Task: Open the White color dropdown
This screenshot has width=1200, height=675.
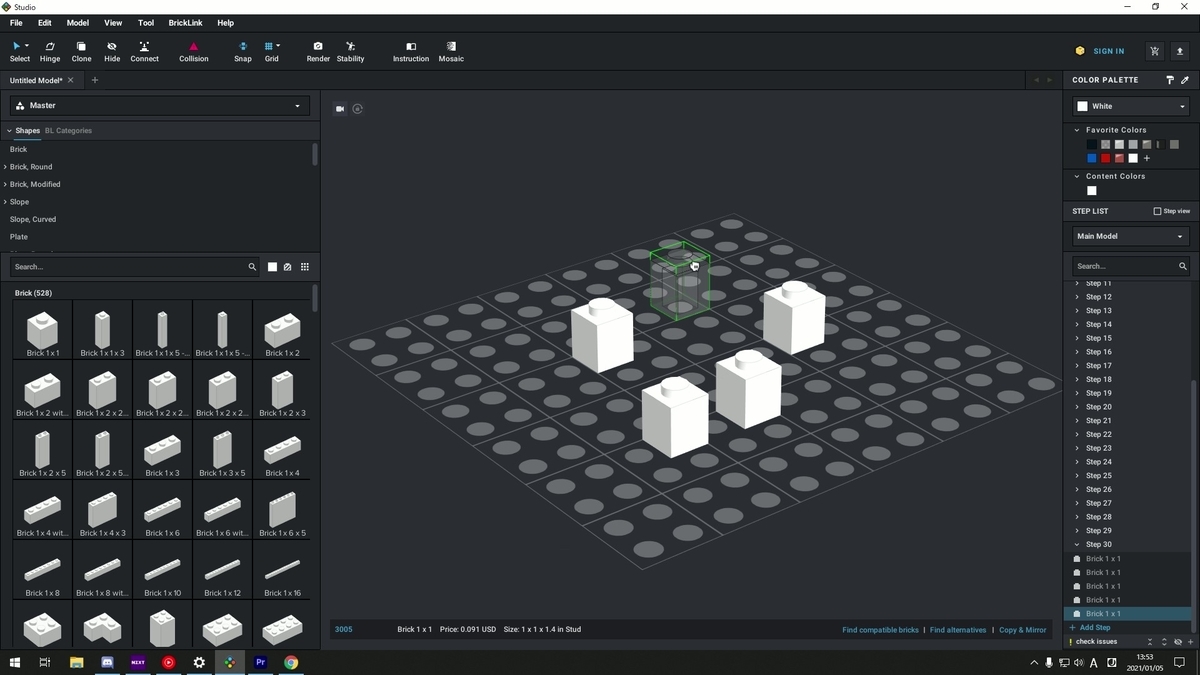Action: tap(1130, 106)
